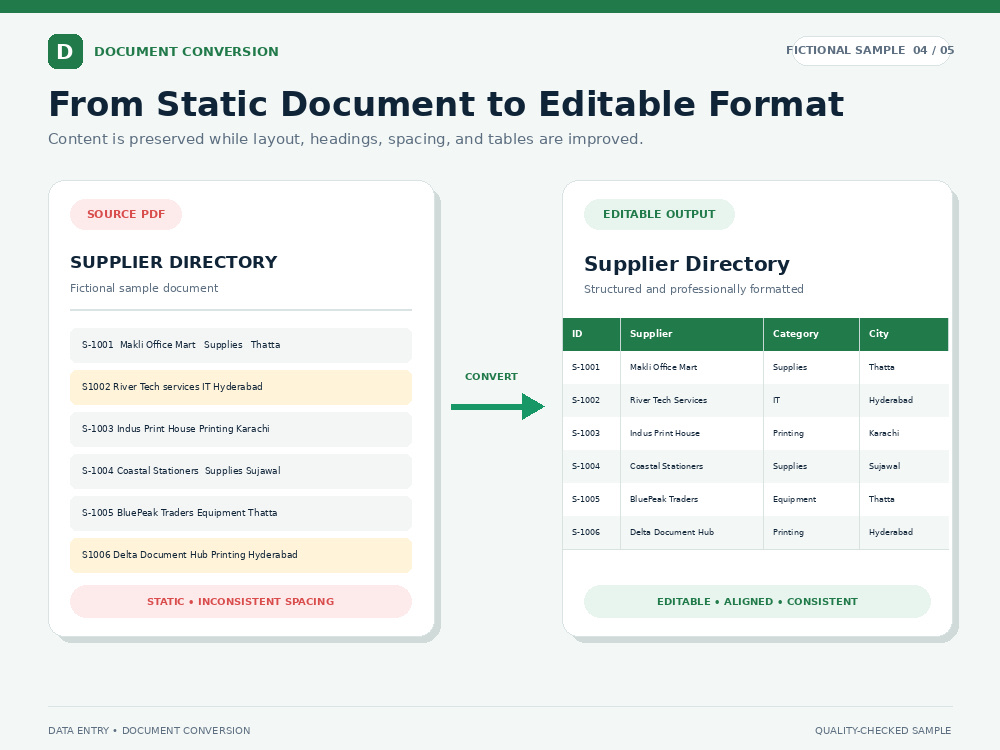Click footer text QUALITY-CHECKED SAMPLE
The height and width of the screenshot is (750, 1000).
pyautogui.click(x=883, y=731)
